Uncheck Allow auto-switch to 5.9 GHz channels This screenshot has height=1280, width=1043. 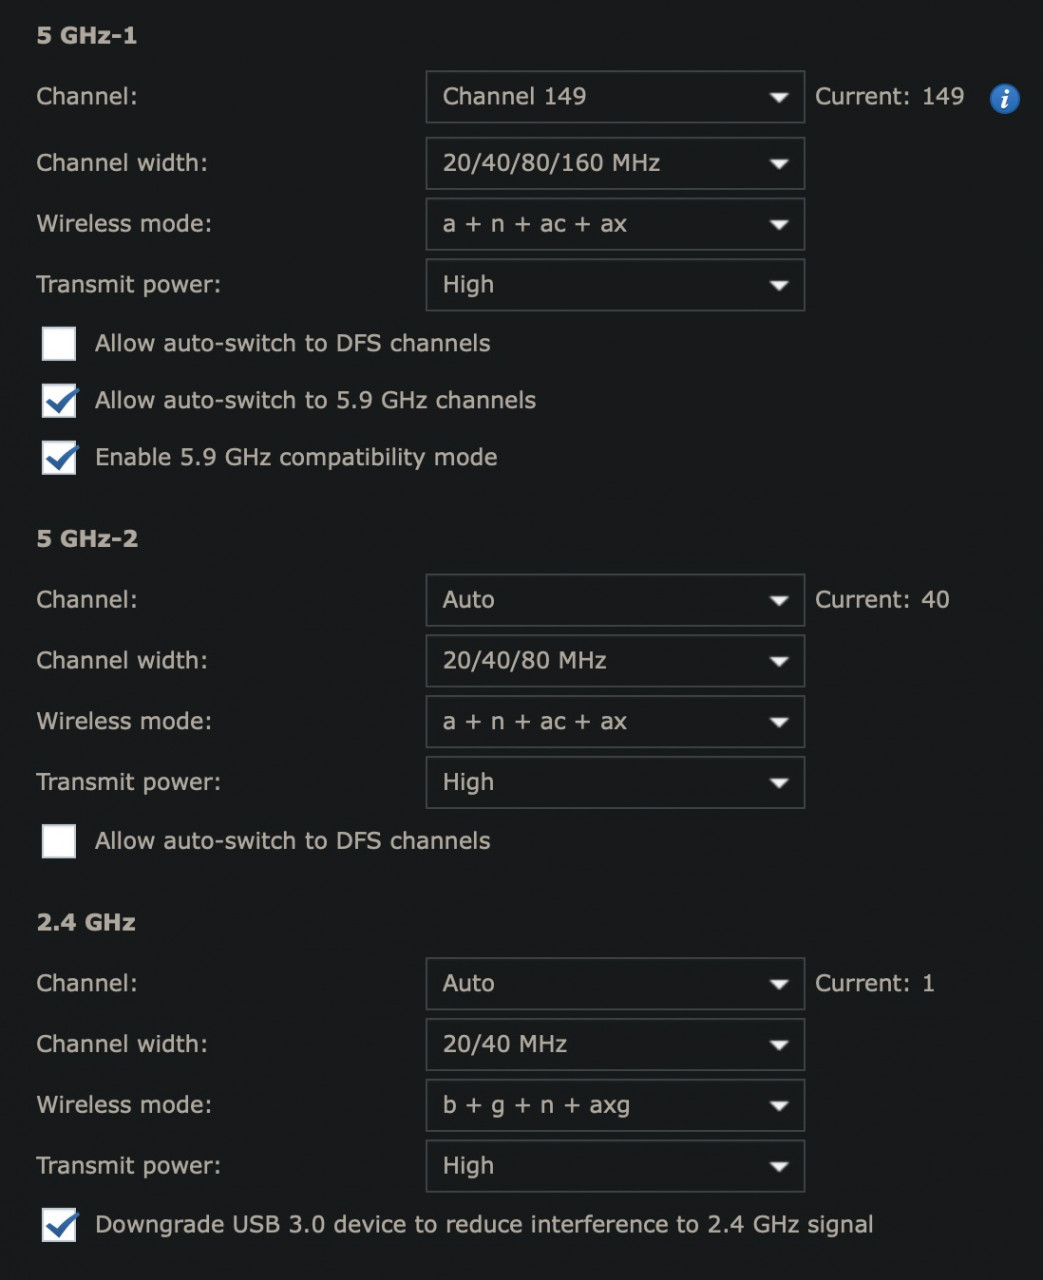[59, 400]
